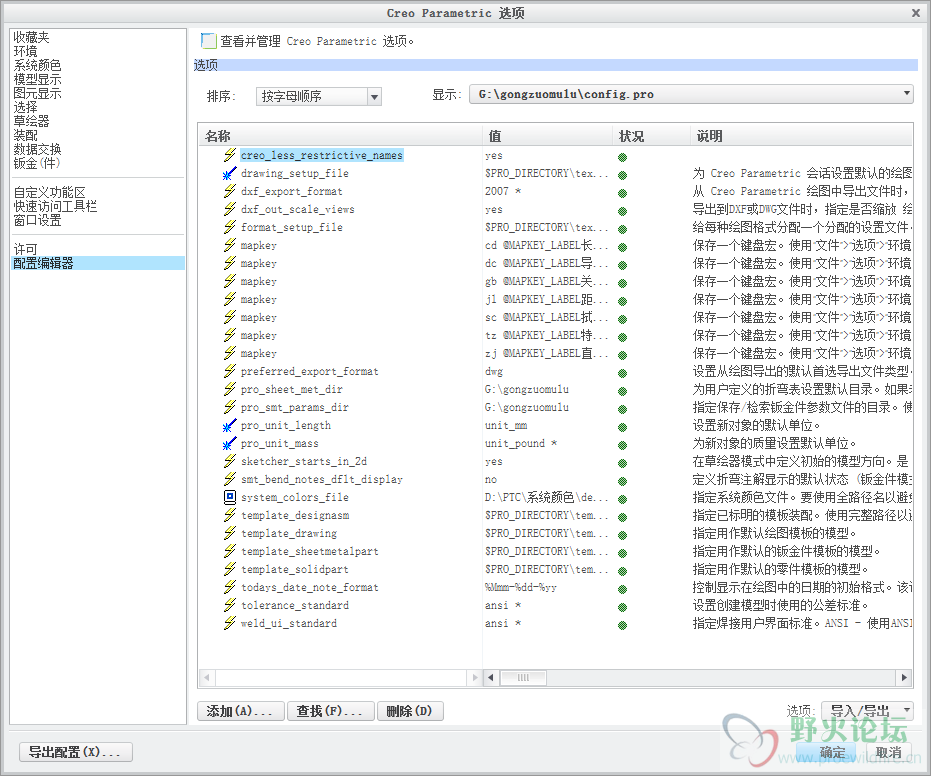Click the 导出配置(X)... button
Image resolution: width=931 pixels, height=776 pixels.
coord(75,752)
